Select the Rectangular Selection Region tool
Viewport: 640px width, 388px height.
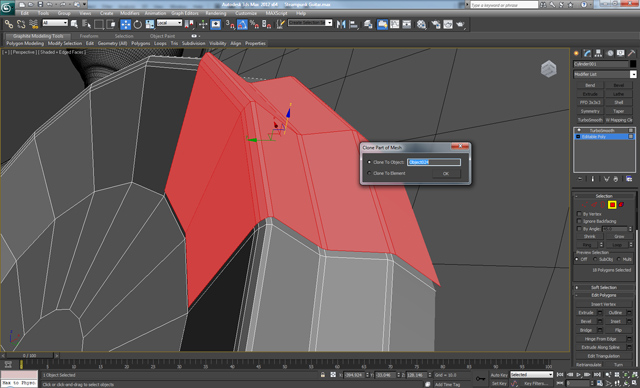(99, 24)
